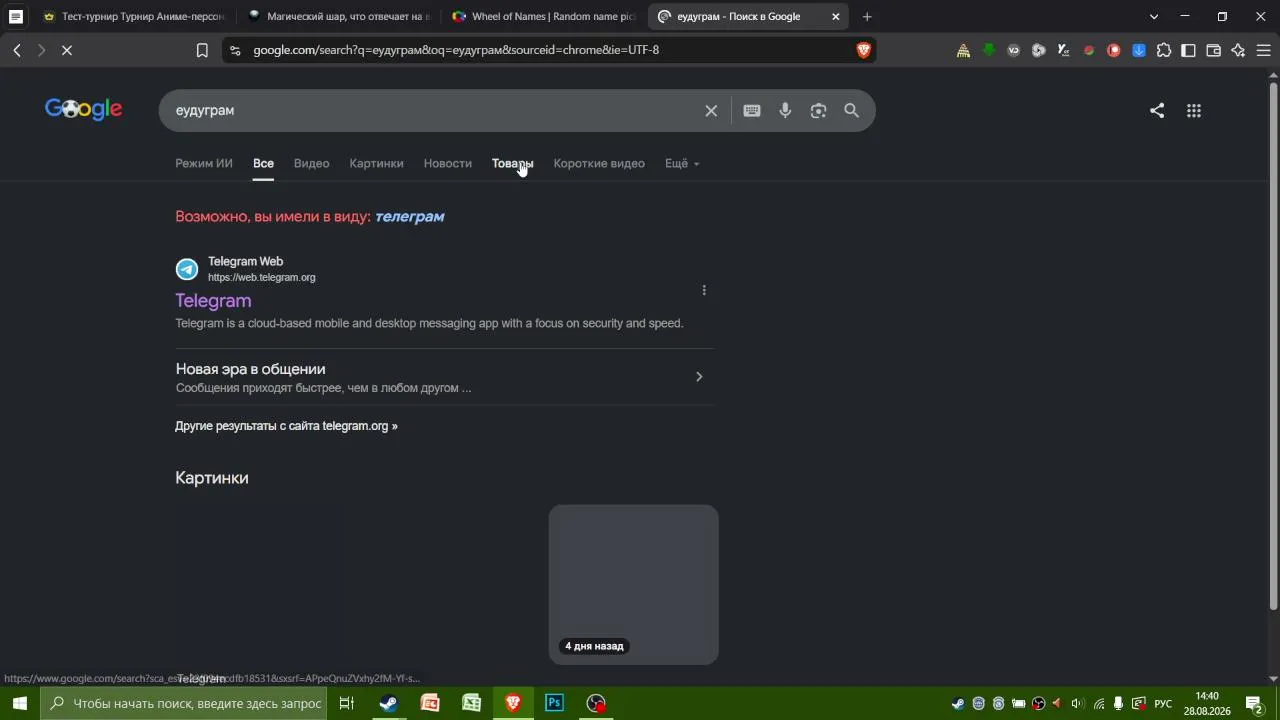The image size is (1280, 720).
Task: Switch the РУС input language indicator
Action: tap(1163, 703)
